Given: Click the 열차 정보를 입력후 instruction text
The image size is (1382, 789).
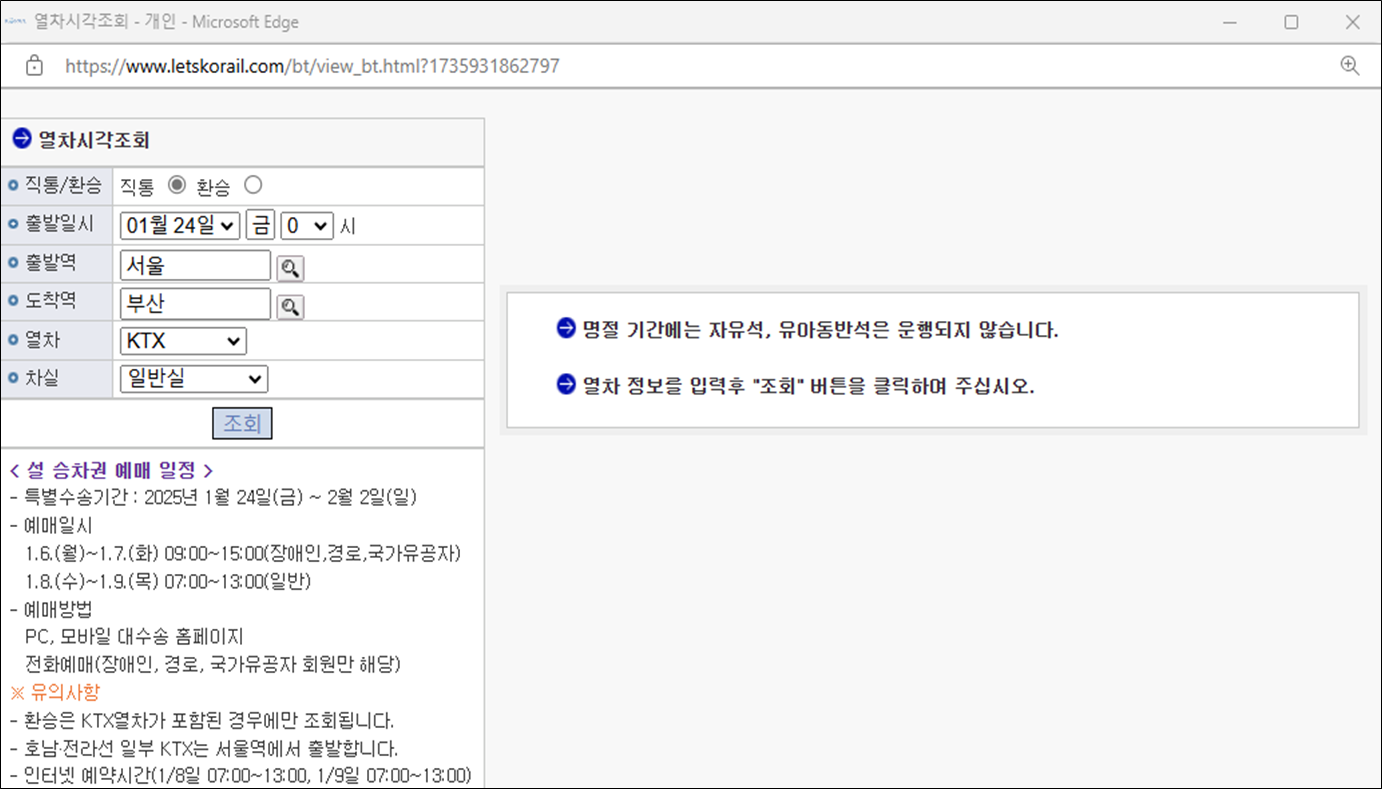Looking at the screenshot, I should click(808, 387).
